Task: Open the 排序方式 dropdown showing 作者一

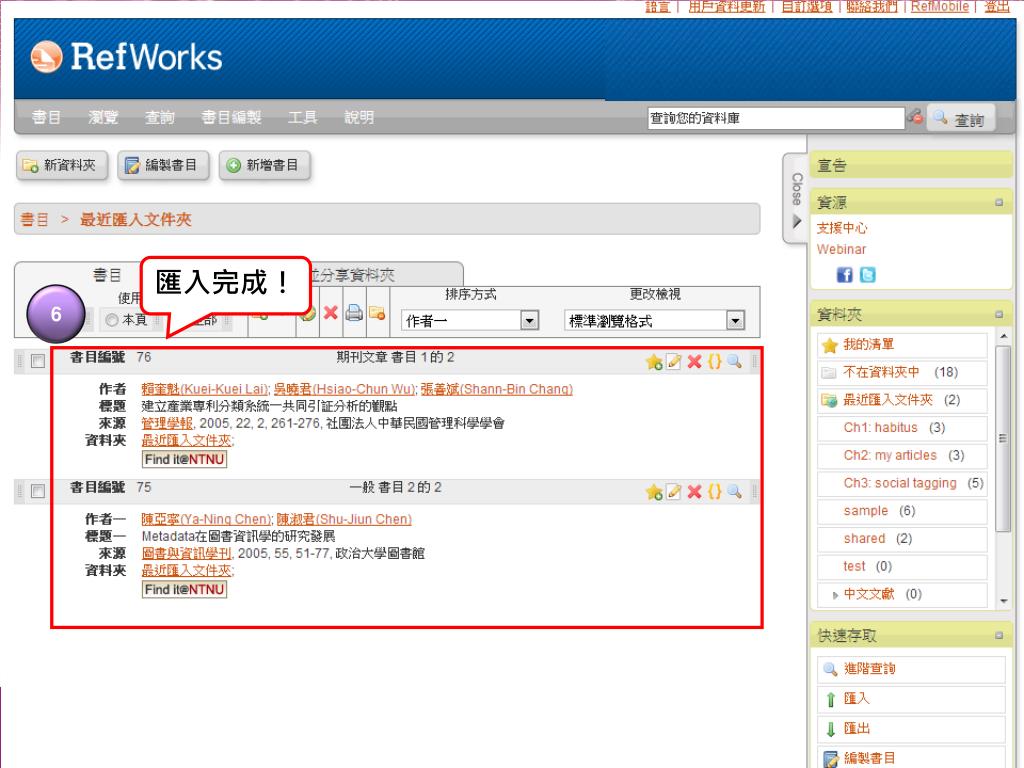Action: tap(470, 321)
